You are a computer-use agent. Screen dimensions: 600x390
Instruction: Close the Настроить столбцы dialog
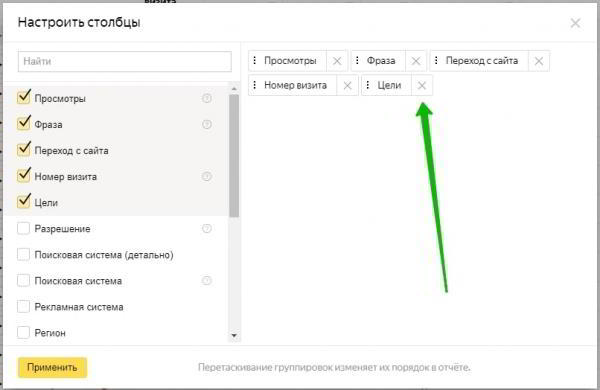pos(575,23)
